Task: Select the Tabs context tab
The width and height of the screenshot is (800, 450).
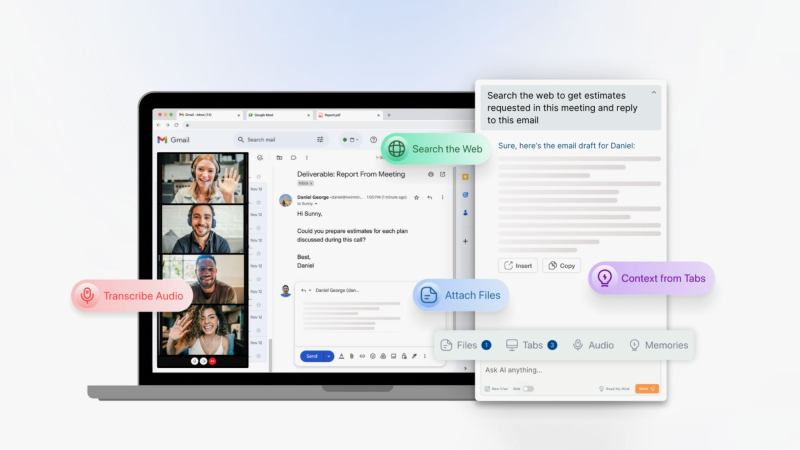Action: pos(531,345)
